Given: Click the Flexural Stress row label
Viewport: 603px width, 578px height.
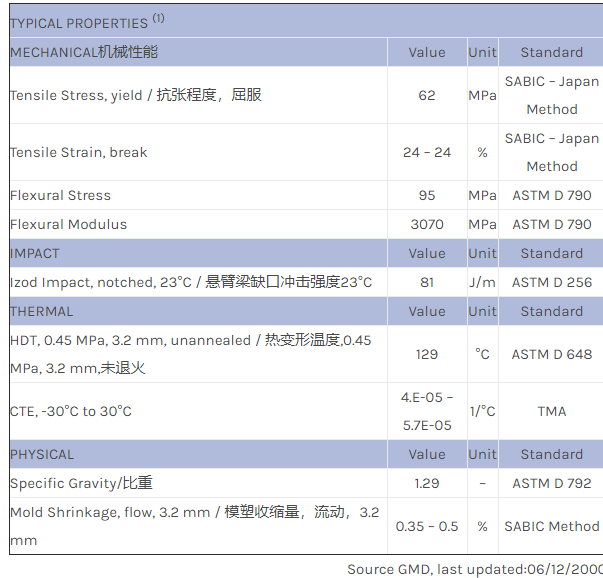Looking at the screenshot, I should pos(60,195).
